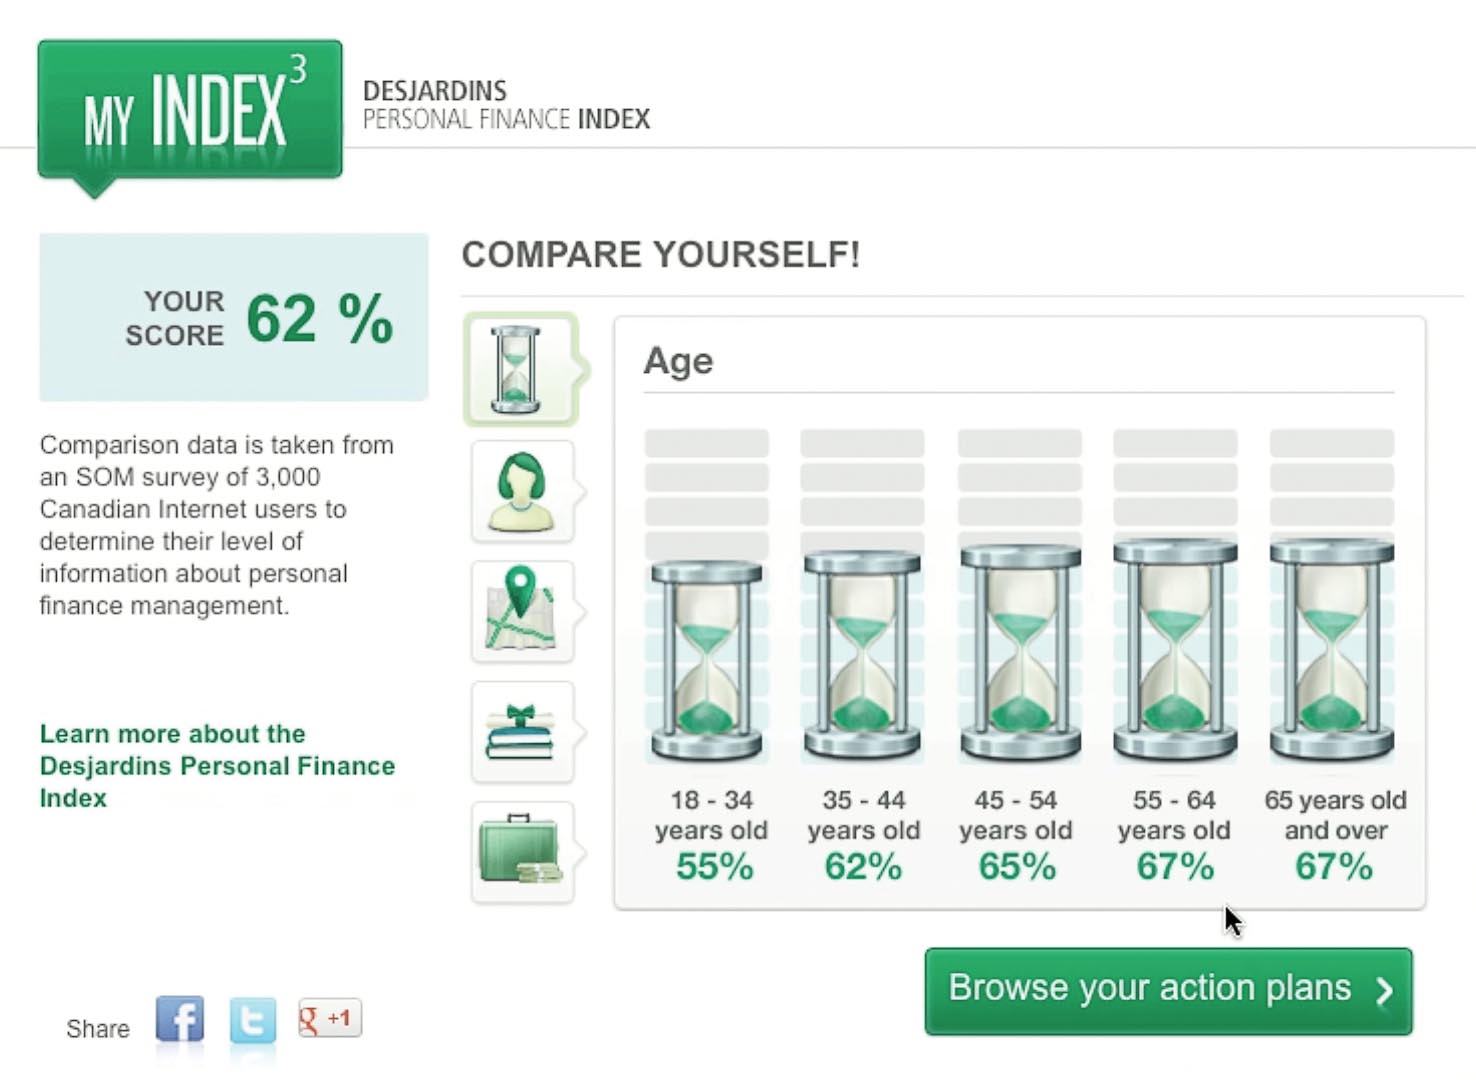
Task: Click the Google +1 share button
Action: tap(330, 1018)
